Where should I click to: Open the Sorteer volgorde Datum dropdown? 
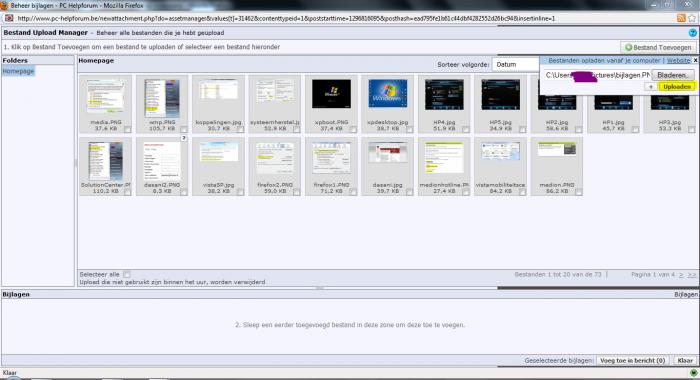(515, 64)
